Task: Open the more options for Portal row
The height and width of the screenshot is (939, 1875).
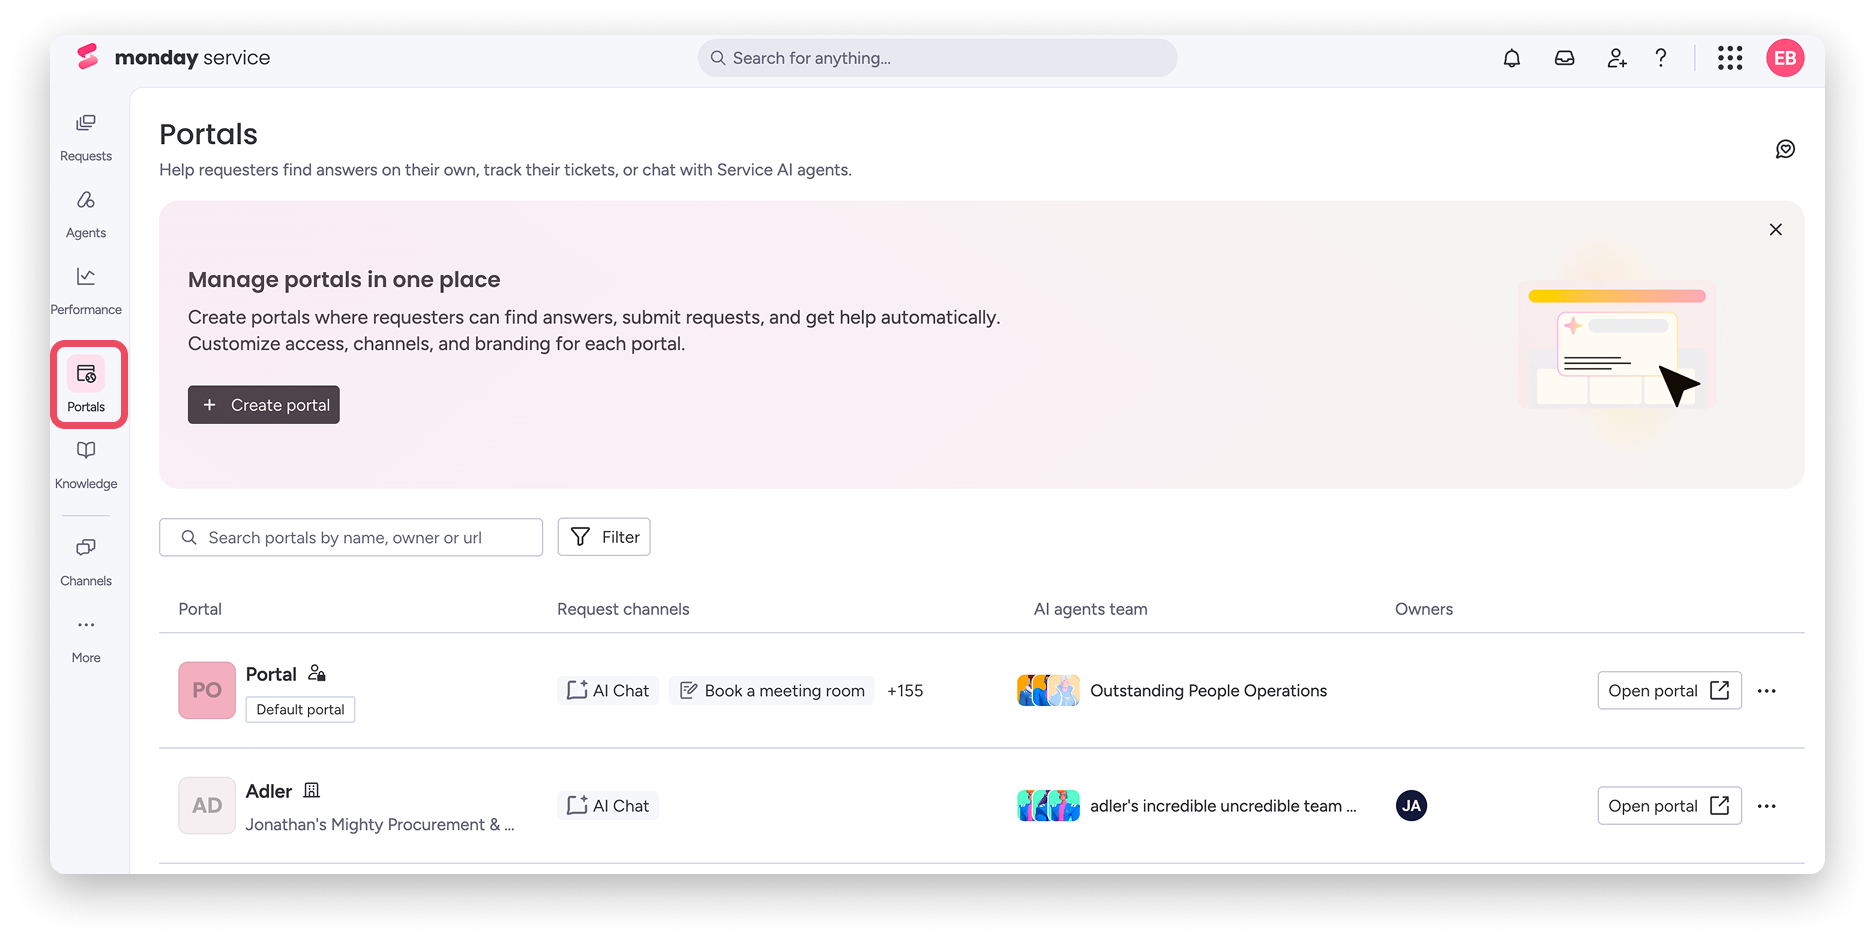Action: pyautogui.click(x=1767, y=691)
